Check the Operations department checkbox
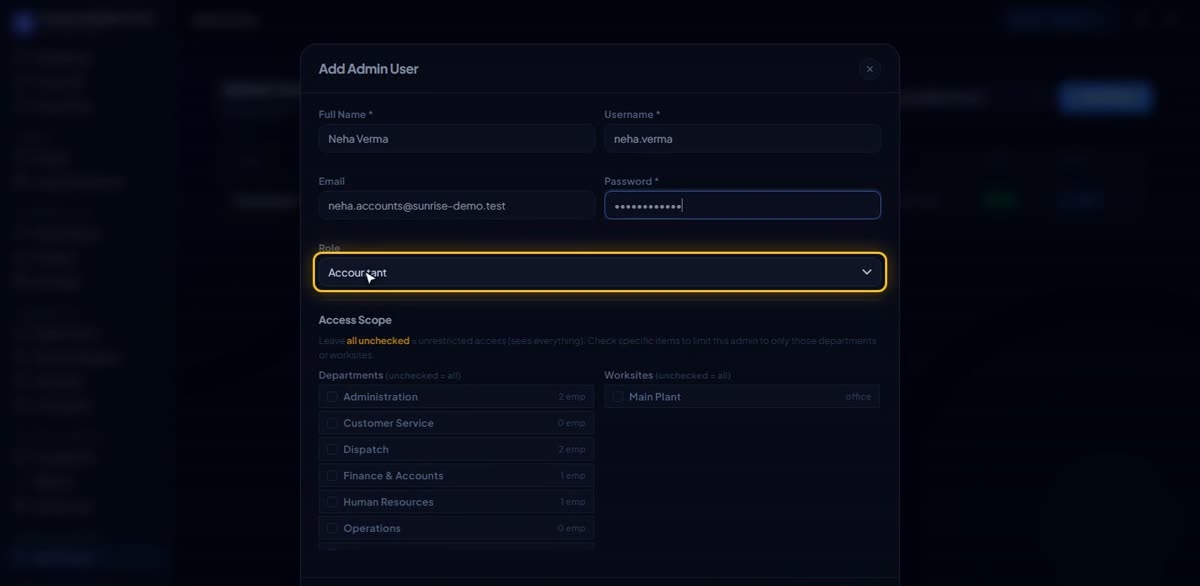The width and height of the screenshot is (1200, 586). pos(332,528)
